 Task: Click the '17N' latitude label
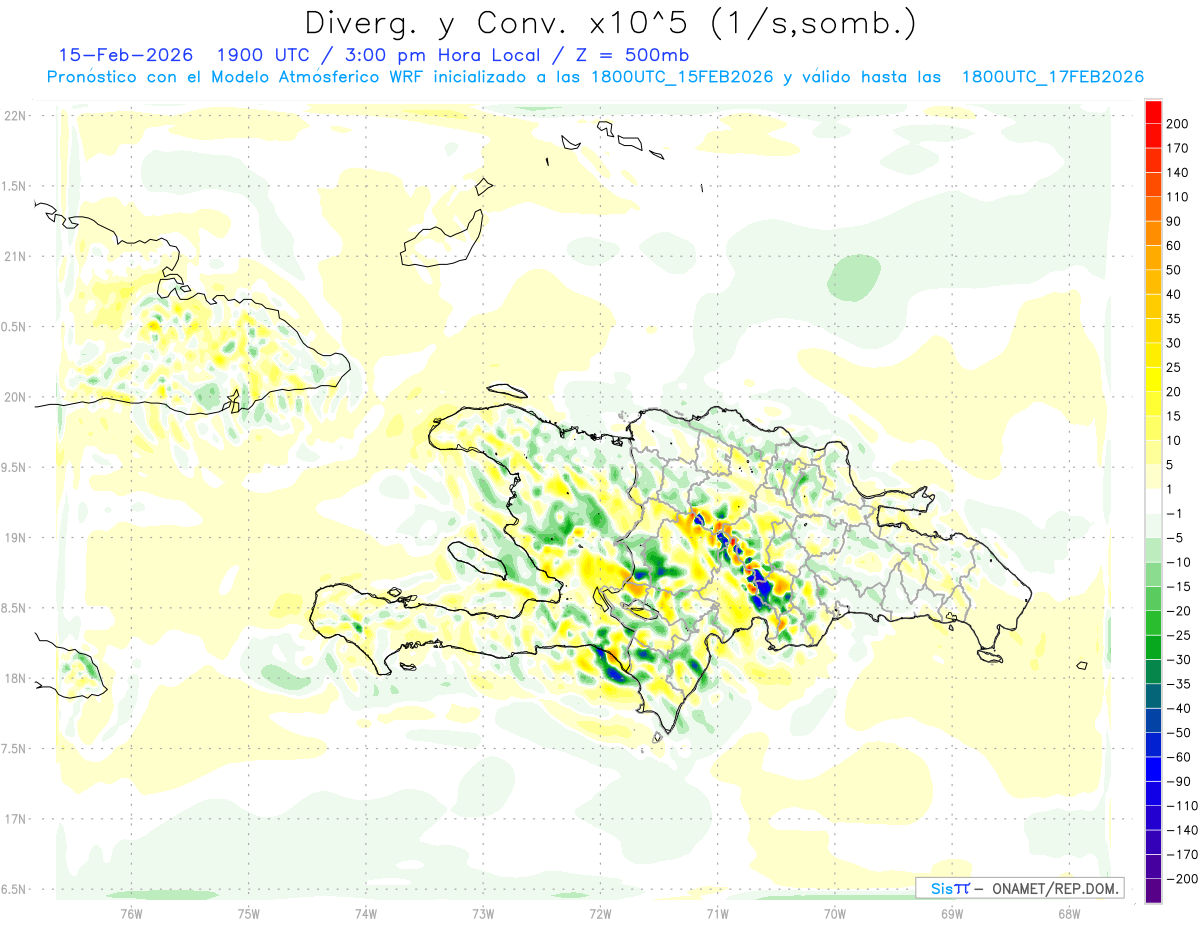pyautogui.click(x=14, y=819)
